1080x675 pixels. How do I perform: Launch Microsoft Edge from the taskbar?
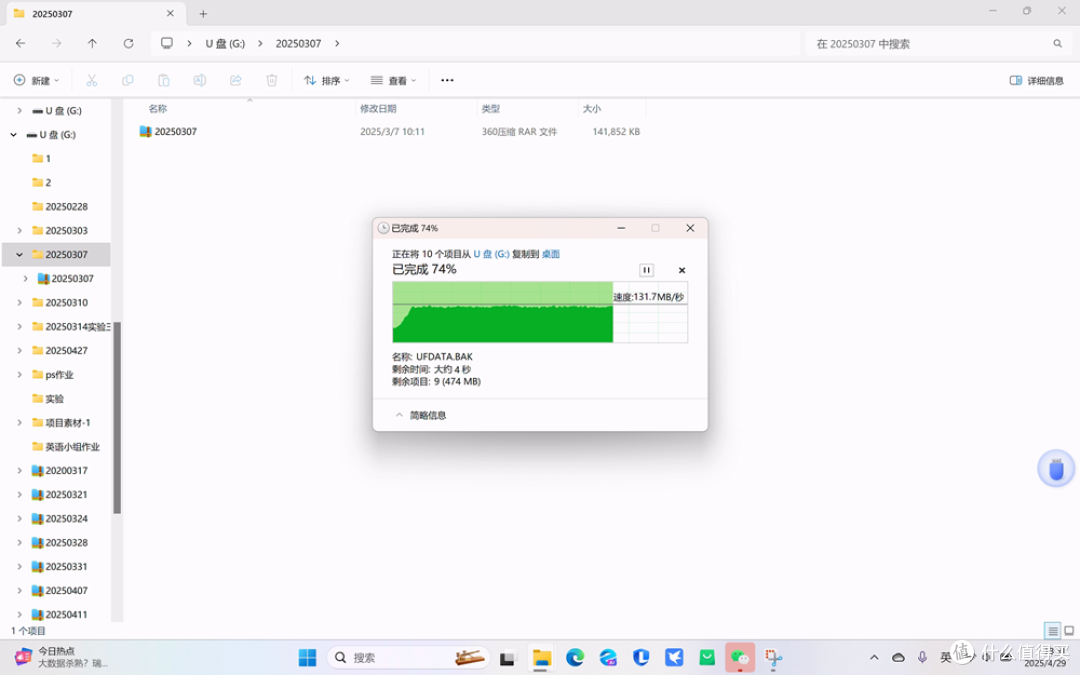coord(574,658)
